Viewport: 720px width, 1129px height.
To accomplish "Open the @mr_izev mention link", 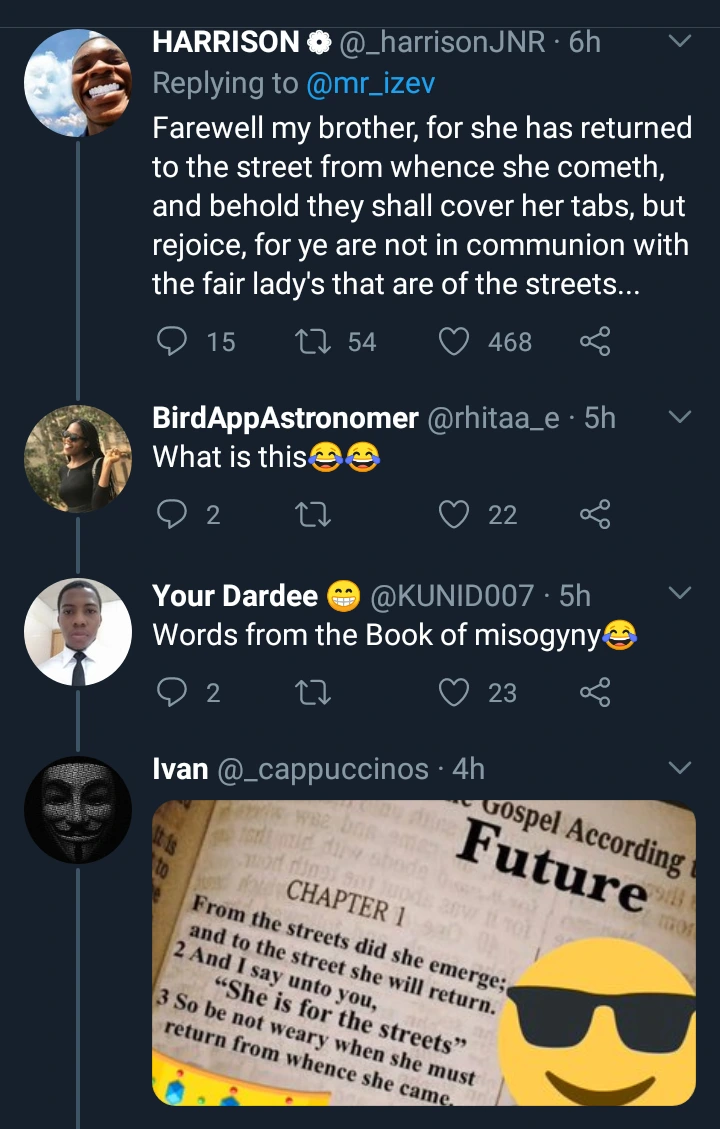I will pyautogui.click(x=369, y=84).
